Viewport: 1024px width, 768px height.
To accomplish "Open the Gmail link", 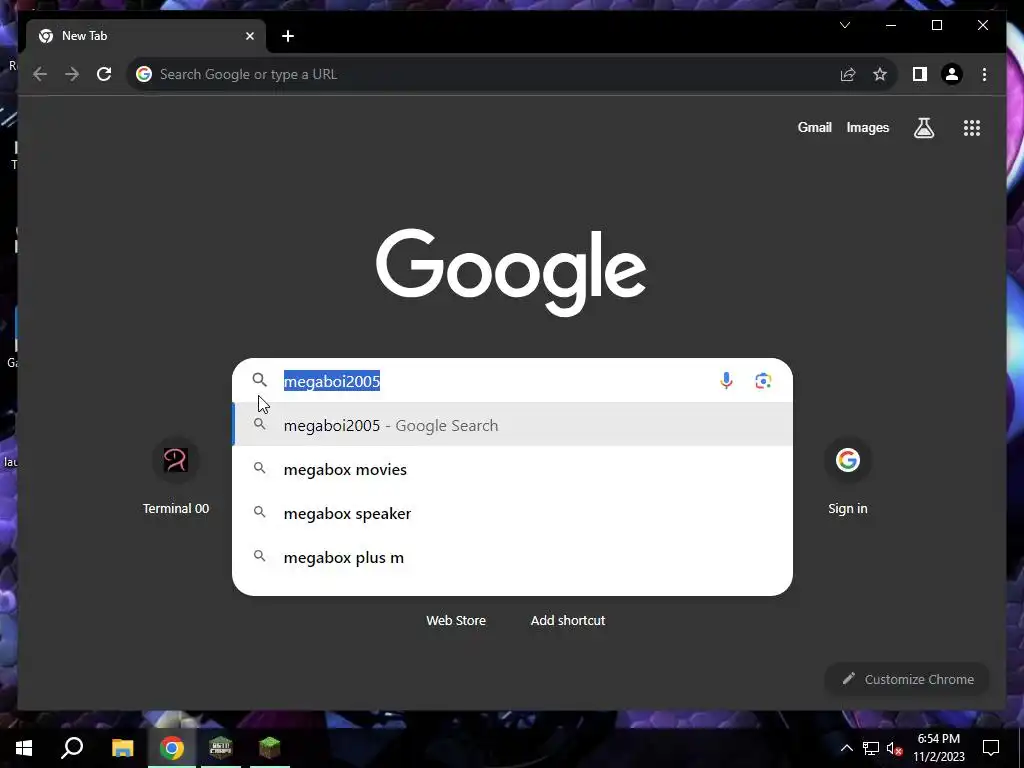I will point(814,127).
